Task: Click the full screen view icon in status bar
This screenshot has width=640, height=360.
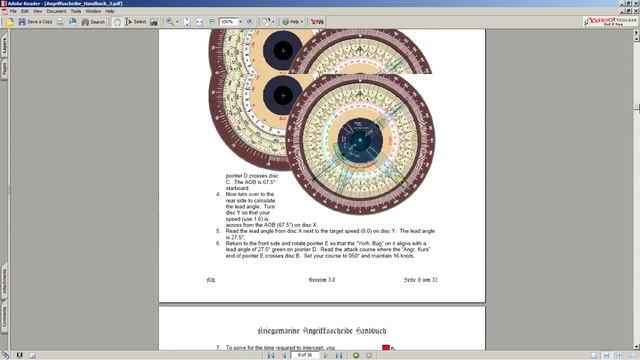Action: click(x=19, y=355)
